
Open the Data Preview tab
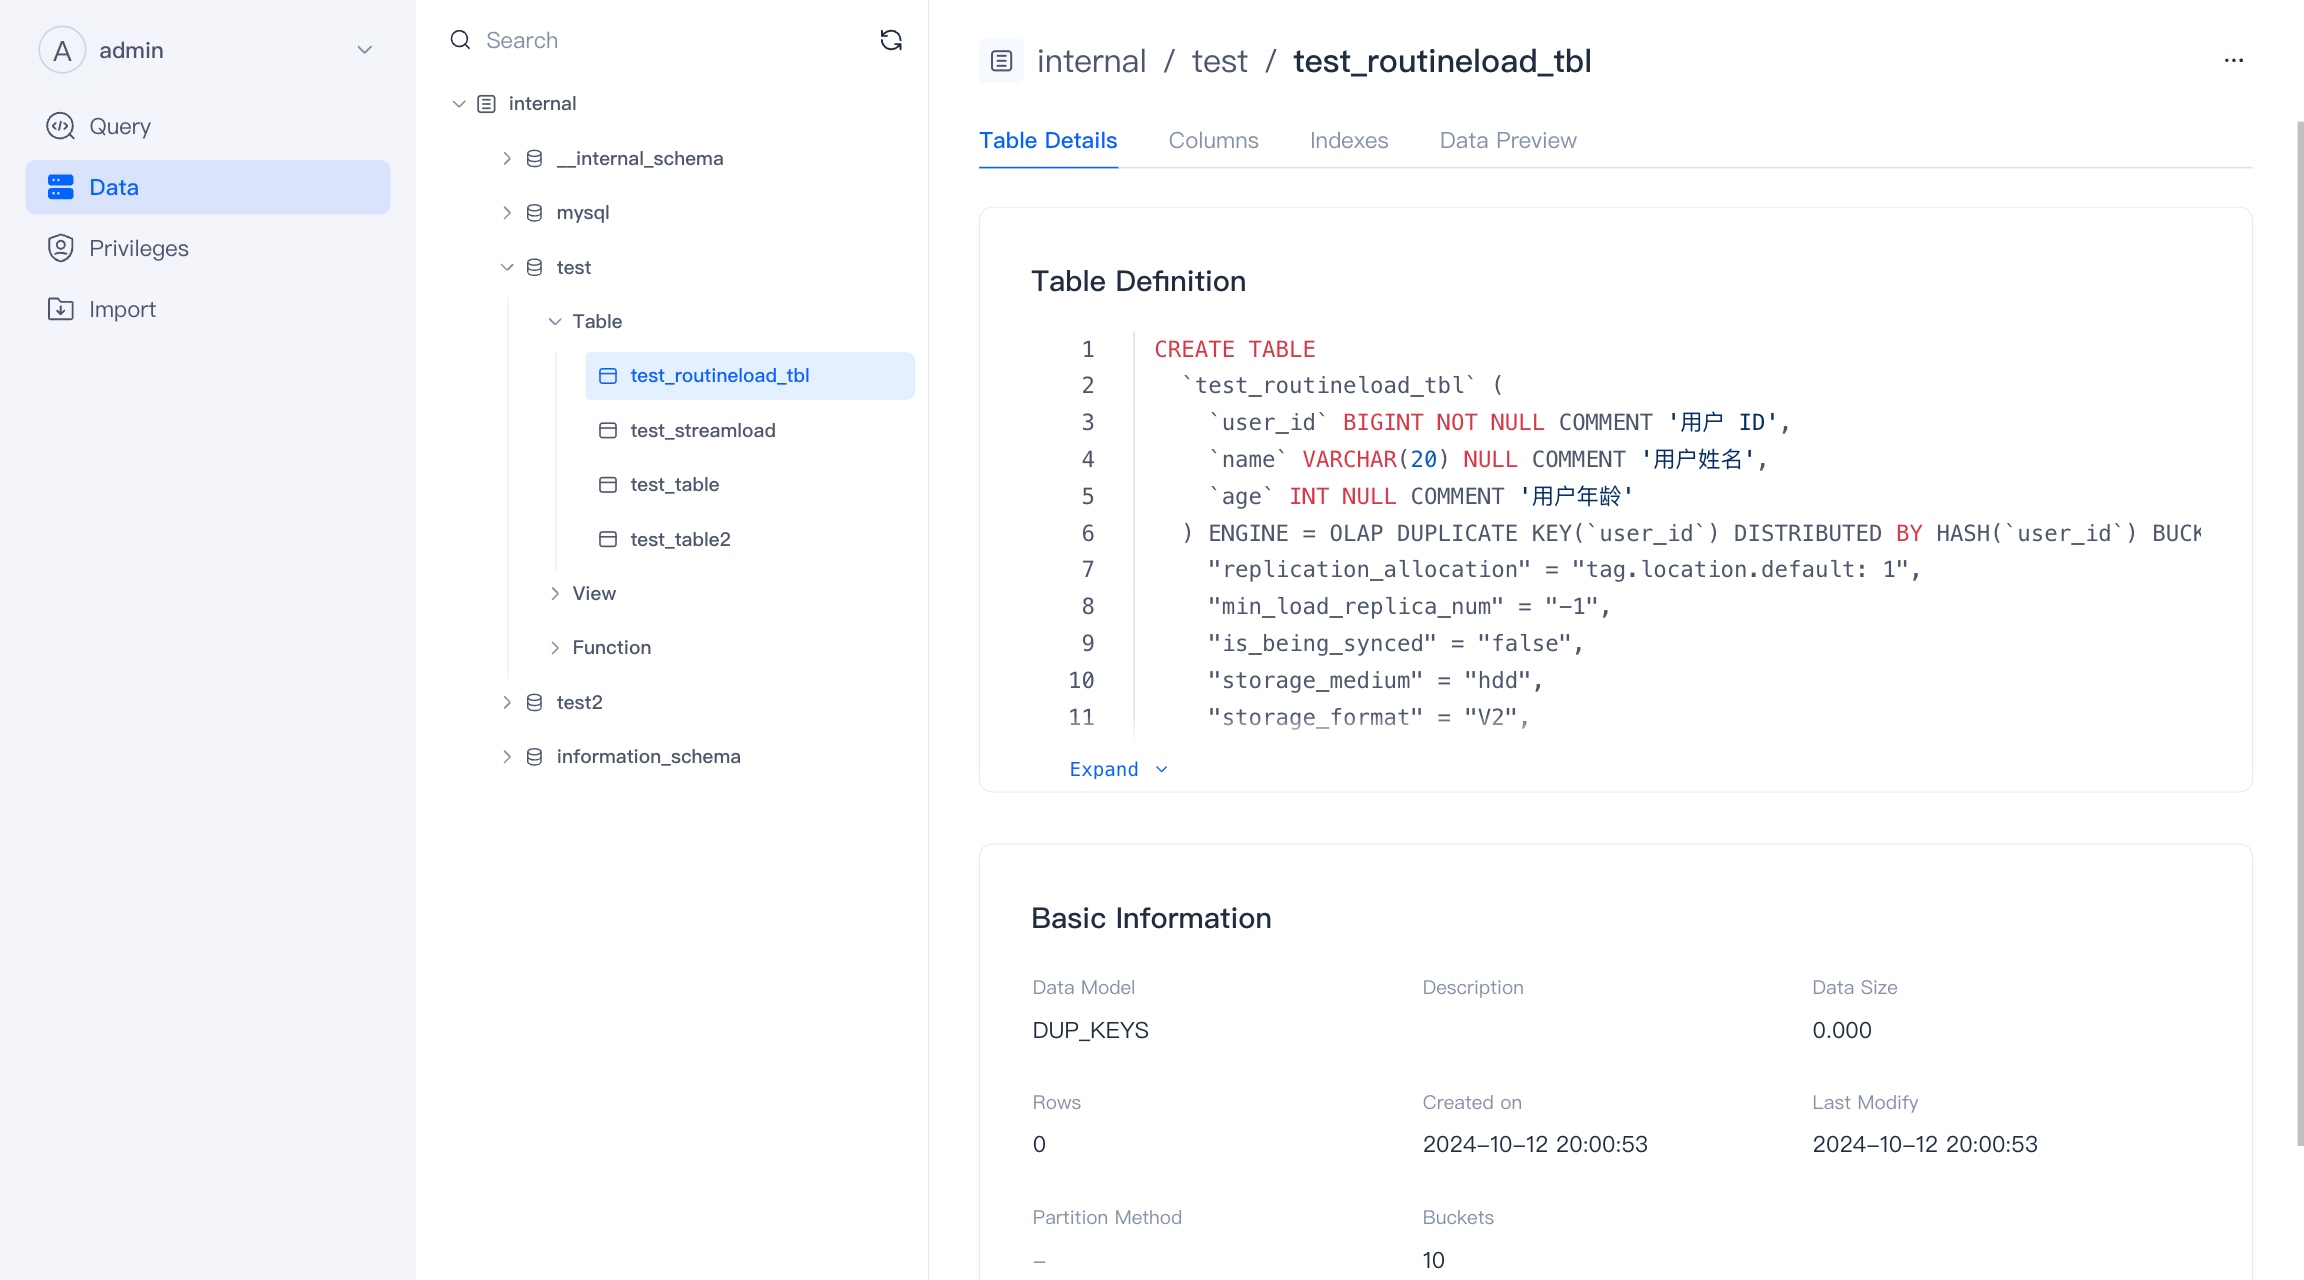pos(1507,141)
